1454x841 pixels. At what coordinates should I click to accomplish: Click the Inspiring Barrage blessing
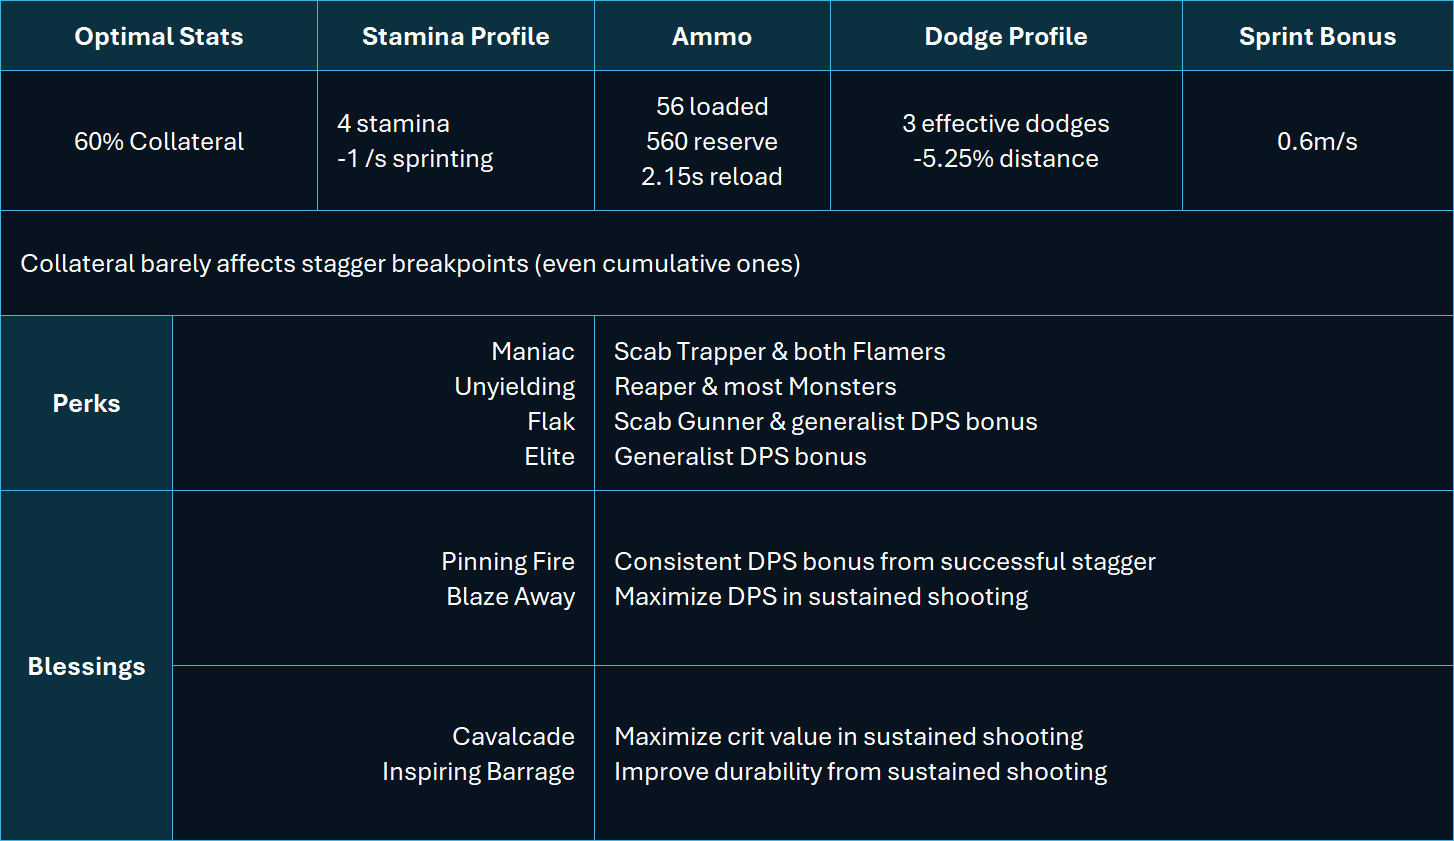[478, 771]
